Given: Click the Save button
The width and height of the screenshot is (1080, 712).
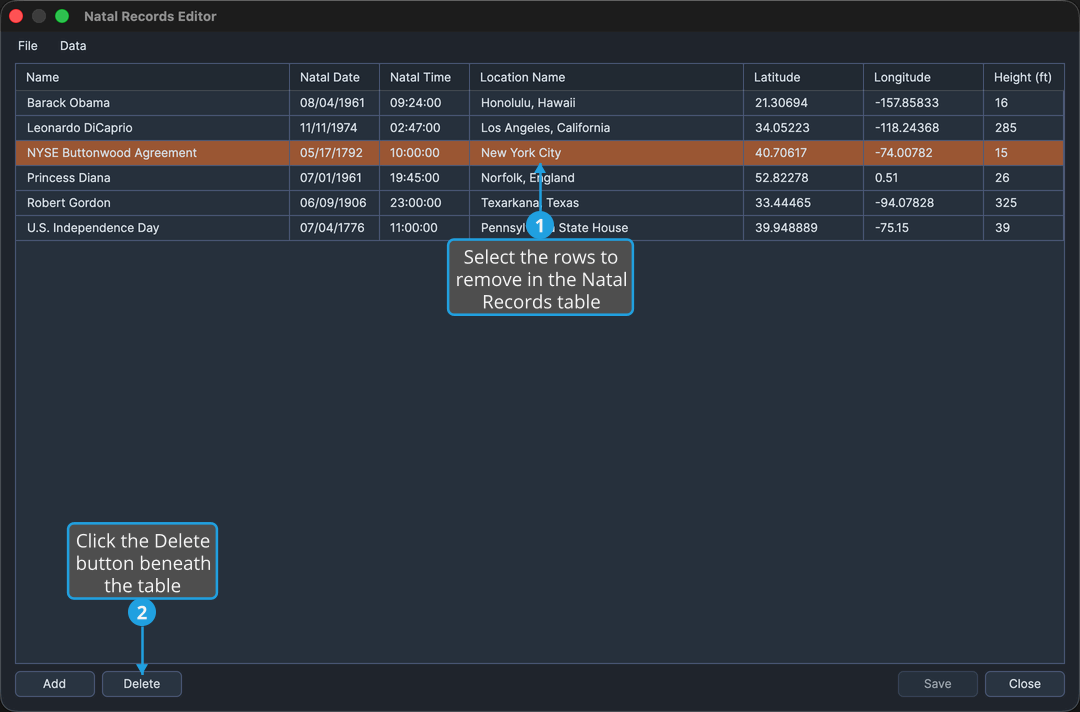Looking at the screenshot, I should 937,684.
